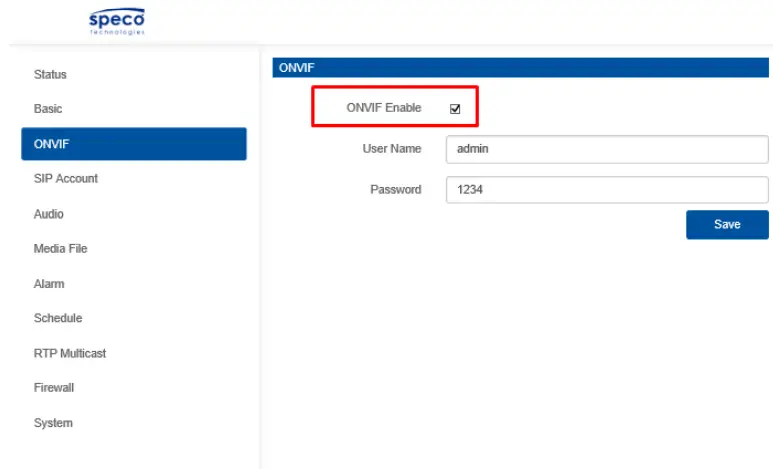The image size is (773, 469).
Task: Open the System page
Action: pos(53,423)
